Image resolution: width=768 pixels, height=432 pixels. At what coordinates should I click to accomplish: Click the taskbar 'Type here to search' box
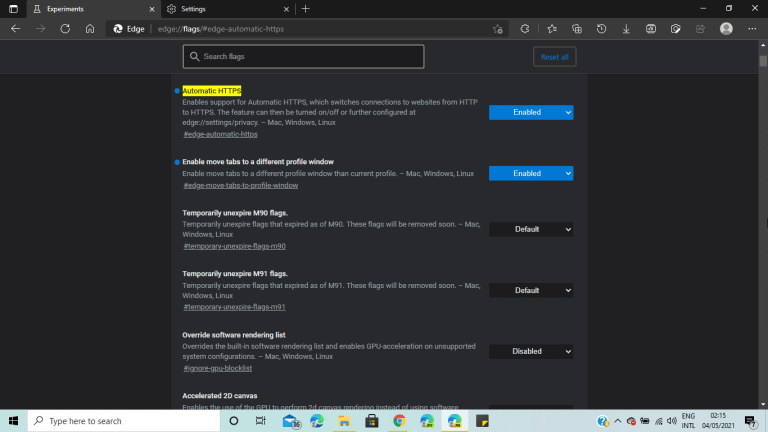[x=124, y=421]
